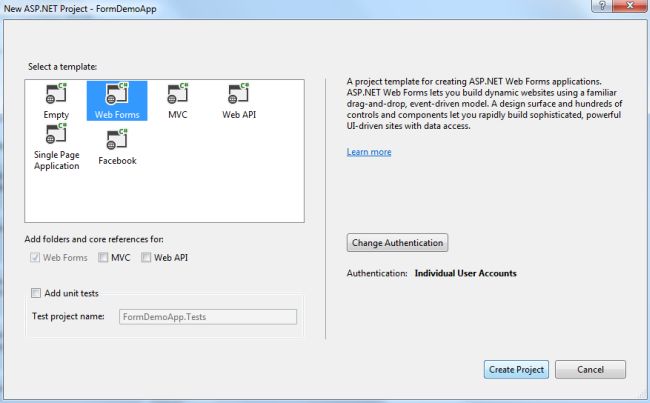This screenshot has height=403, width=650.
Task: Open the Change Authentication dialog
Action: tap(397, 243)
